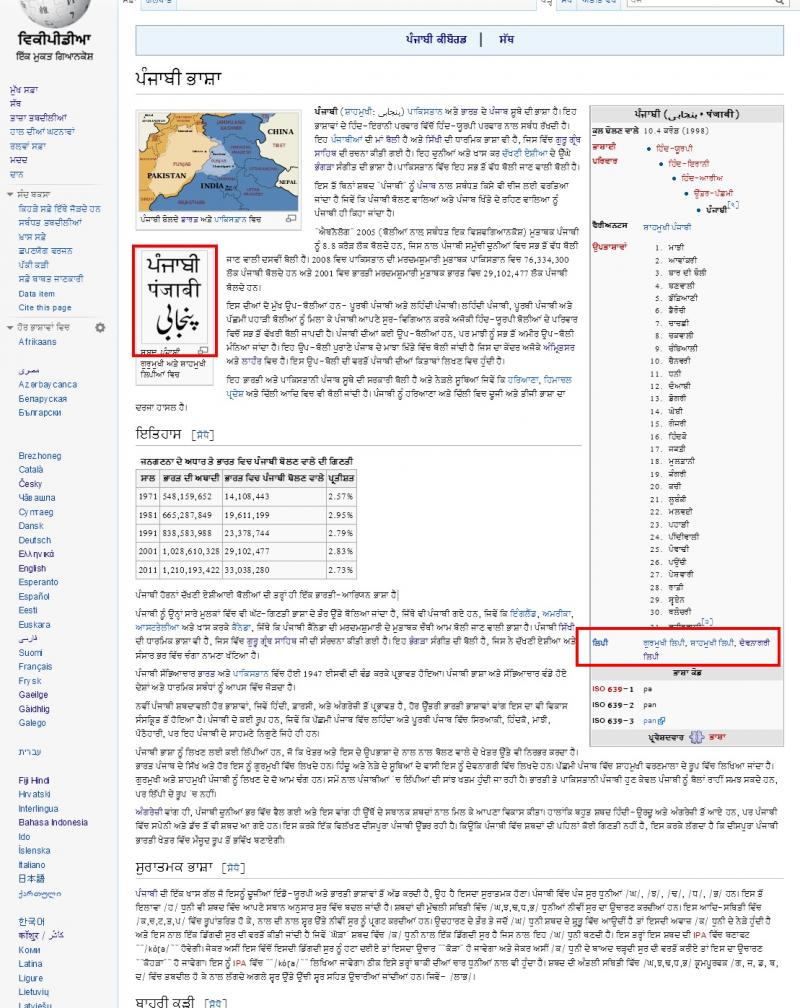Edit the ਸੁਰਾਤਮਕ ਭਾਸ਼ਾ section
Image resolution: width=800 pixels, height=1008 pixels.
[233, 868]
